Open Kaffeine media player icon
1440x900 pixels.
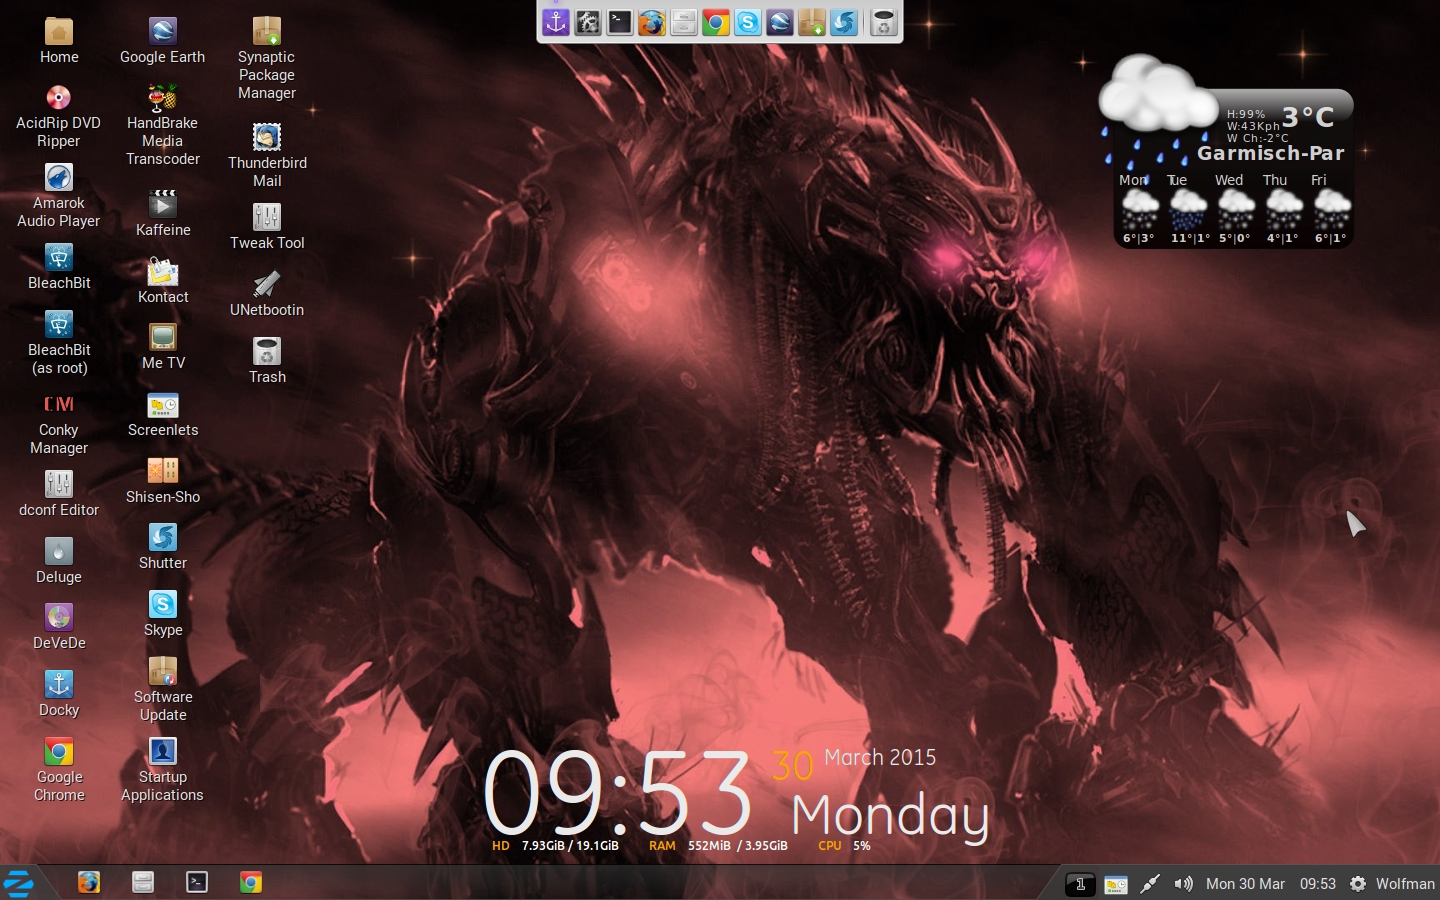163,213
